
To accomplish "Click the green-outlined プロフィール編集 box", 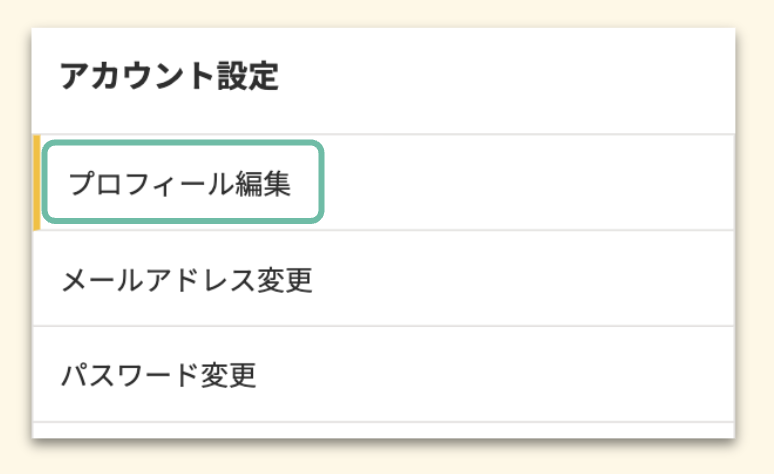I will pyautogui.click(x=182, y=182).
